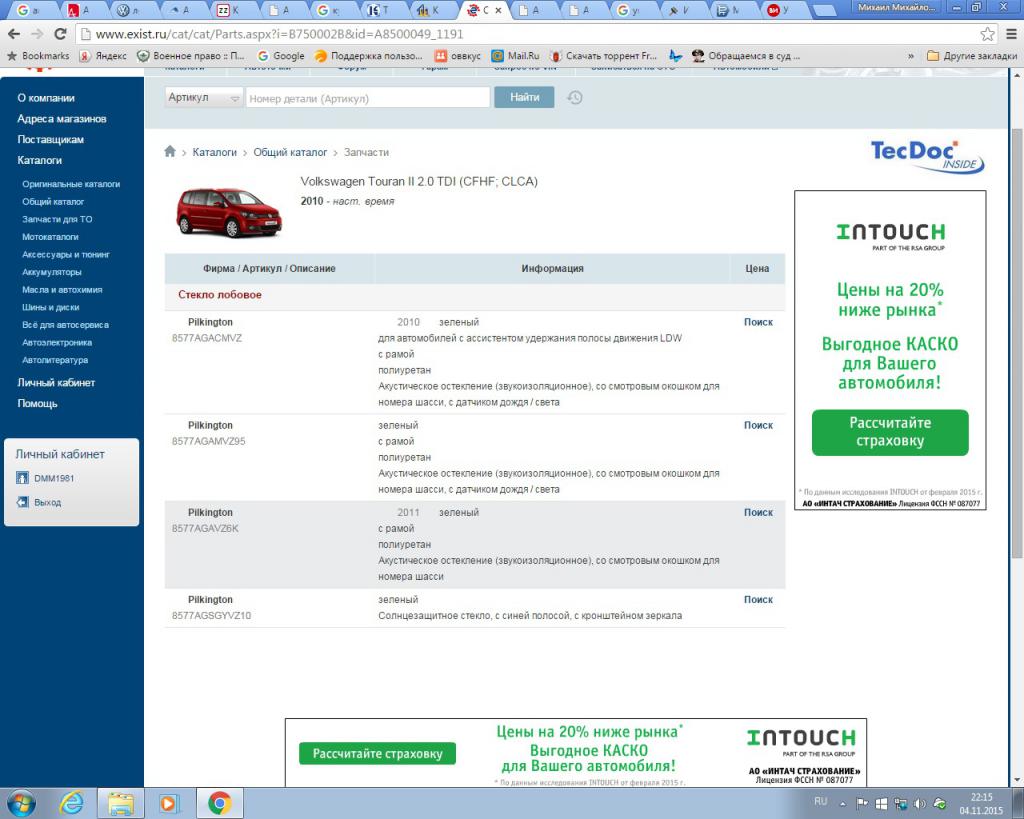This screenshot has height=819, width=1024.
Task: Click Общий каталог in the breadcrumb
Action: (x=290, y=152)
